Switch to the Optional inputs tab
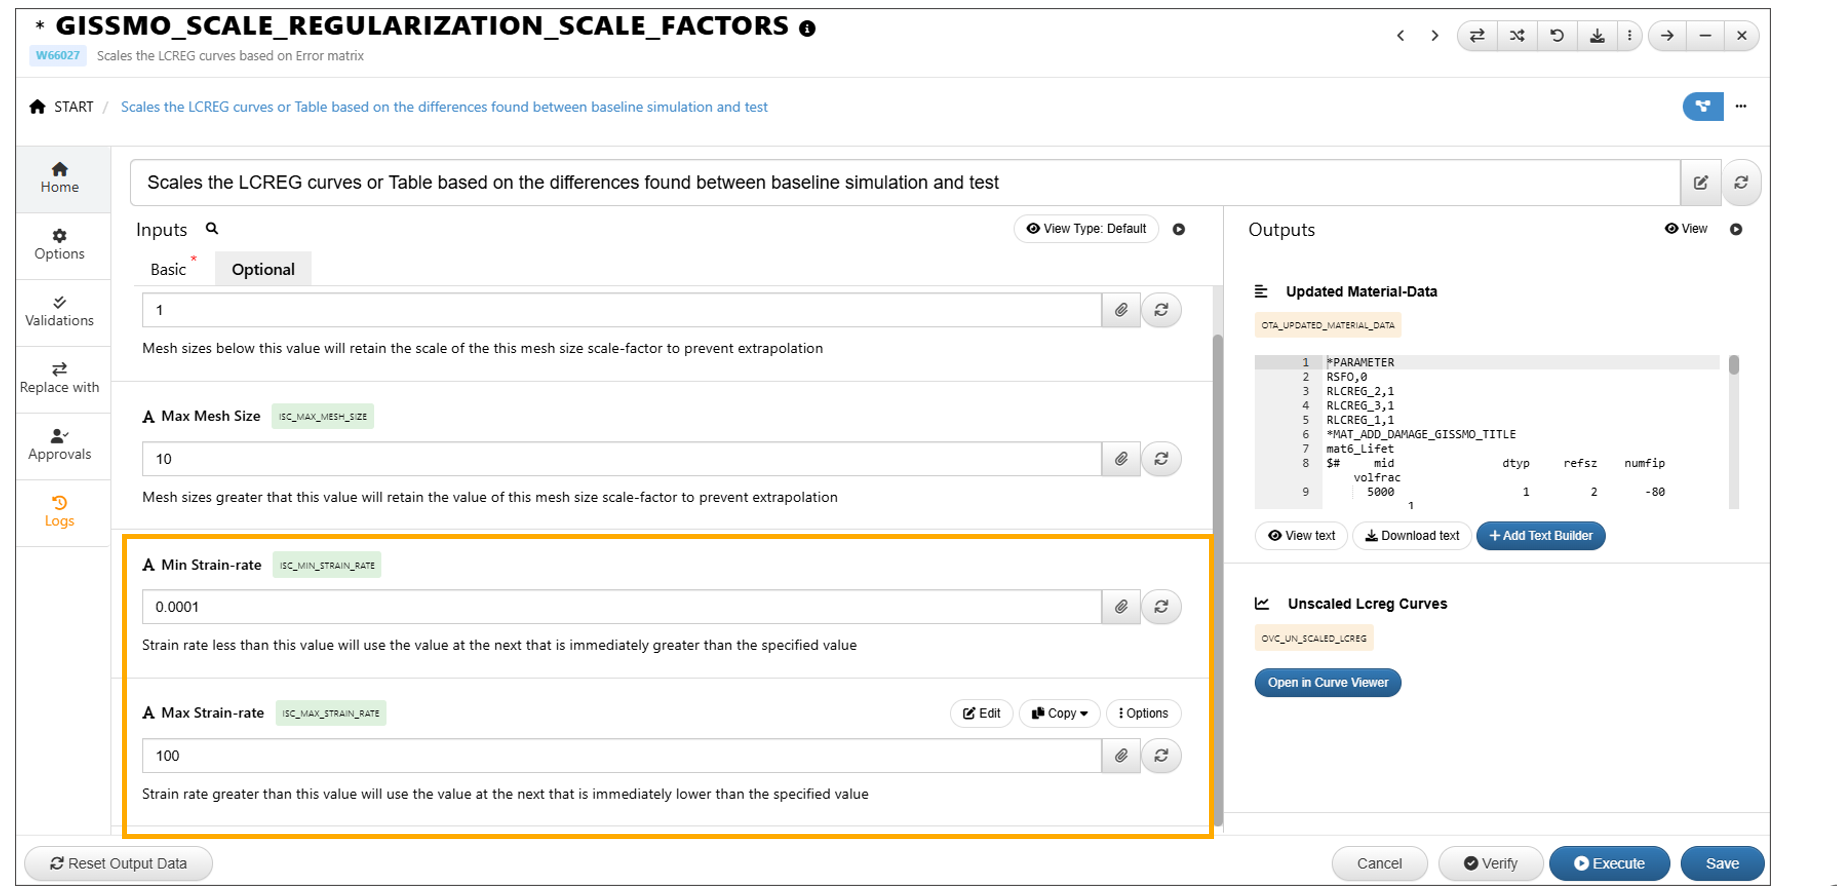 pyautogui.click(x=263, y=270)
